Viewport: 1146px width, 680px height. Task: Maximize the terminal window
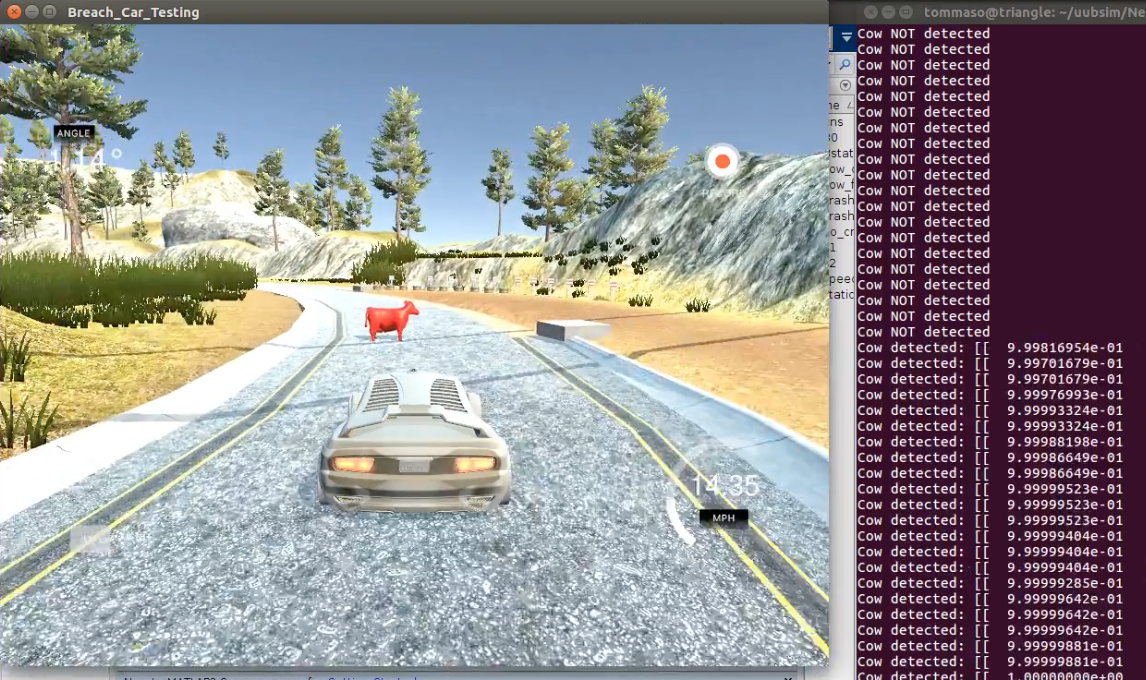tap(906, 12)
